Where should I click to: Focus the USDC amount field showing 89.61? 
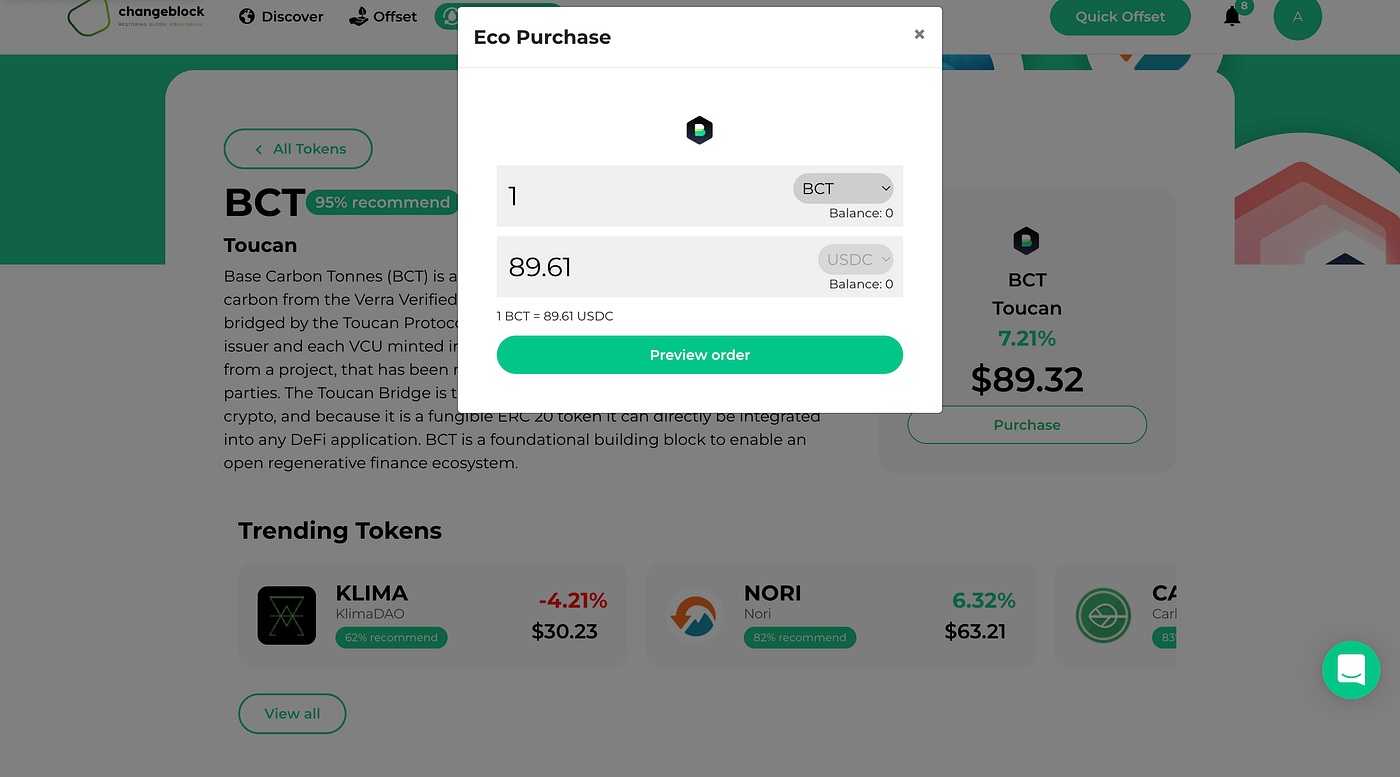(655, 267)
